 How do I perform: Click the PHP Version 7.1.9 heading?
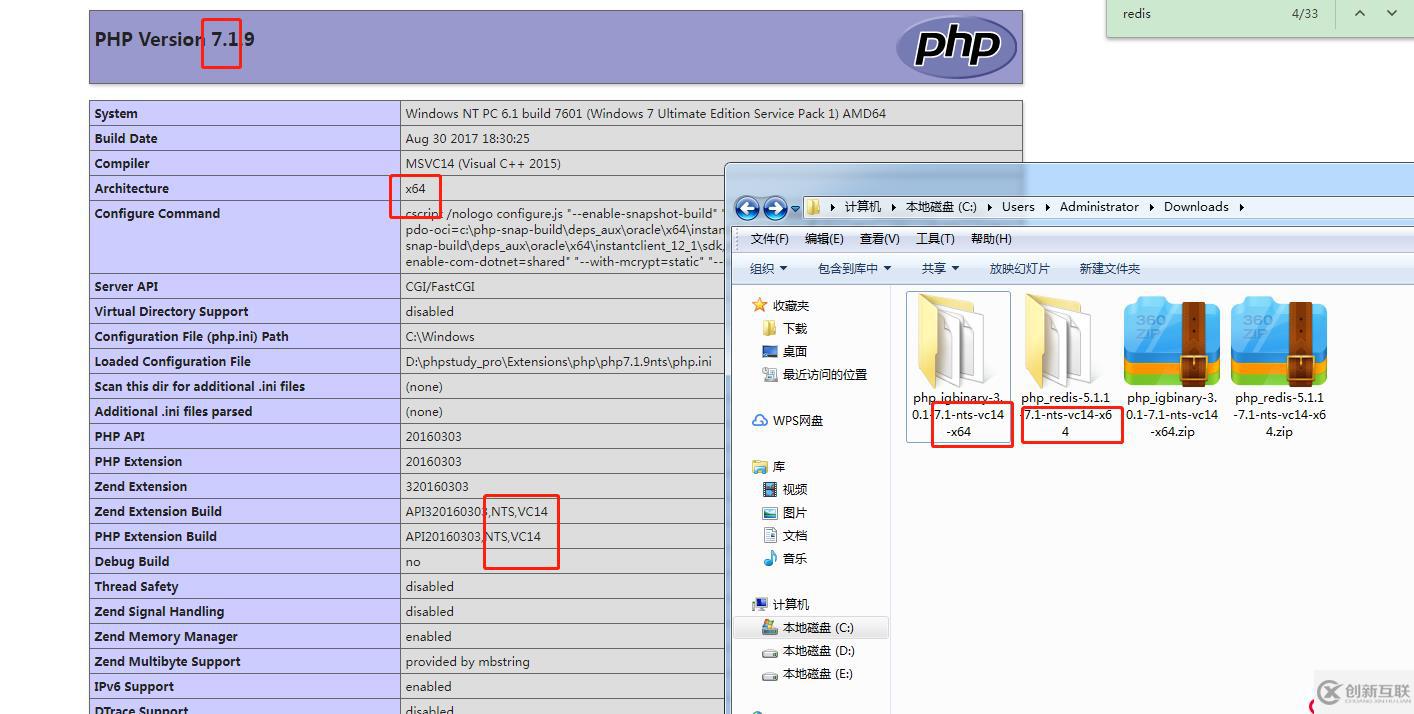tap(174, 39)
